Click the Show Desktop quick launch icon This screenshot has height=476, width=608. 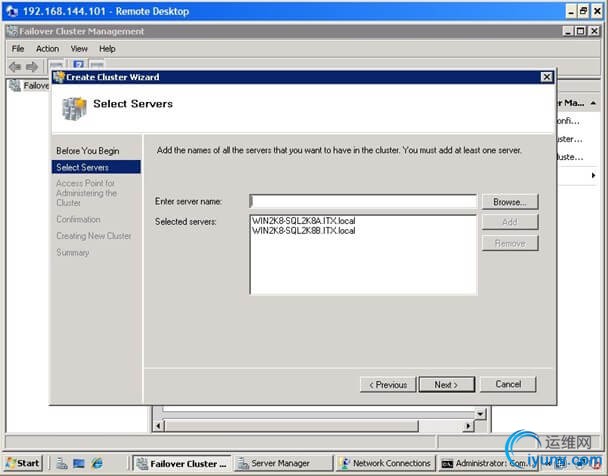(x=79, y=463)
